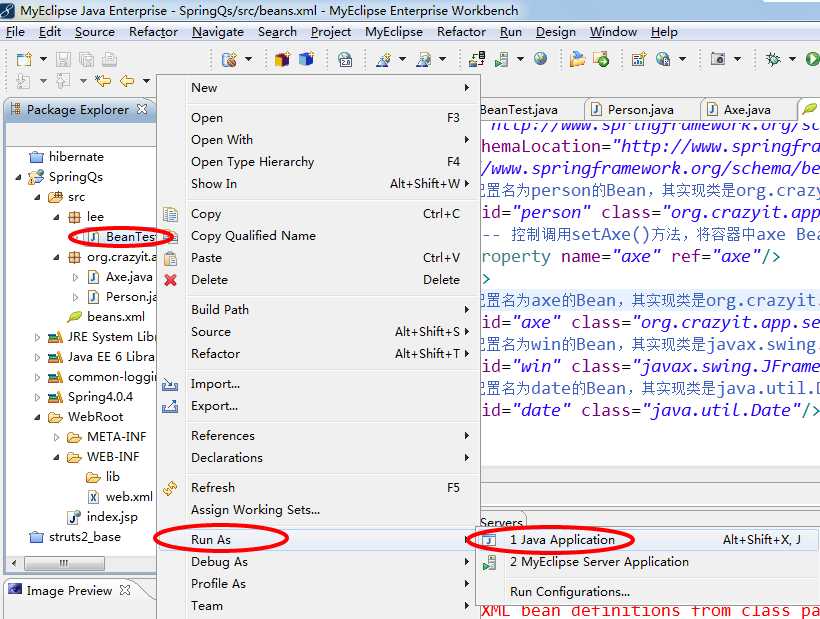Click the run/stop server toolbar icon
820x619 pixels.
(x=502, y=59)
